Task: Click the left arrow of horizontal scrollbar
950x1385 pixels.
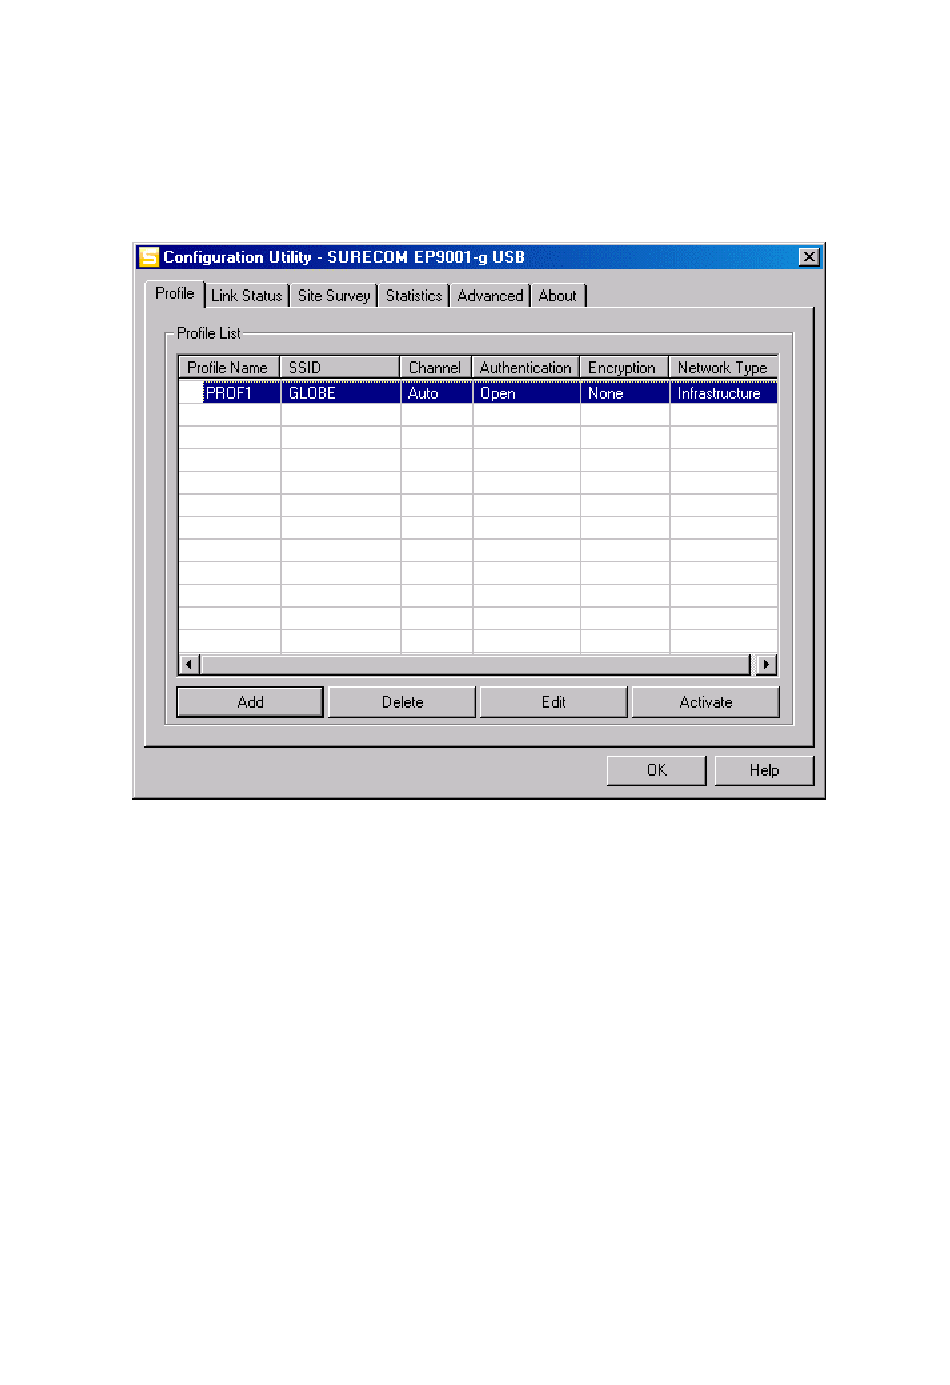Action: click(x=189, y=664)
